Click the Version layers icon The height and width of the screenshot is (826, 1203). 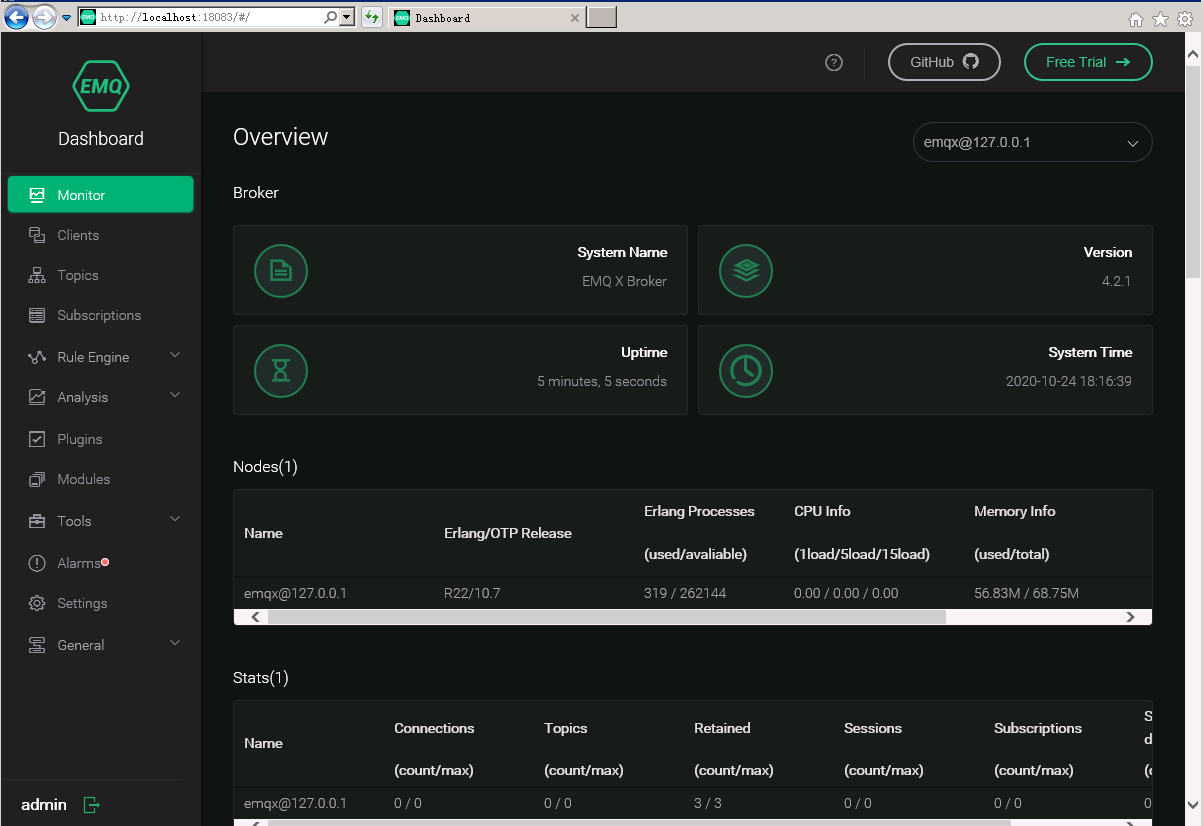tap(745, 271)
